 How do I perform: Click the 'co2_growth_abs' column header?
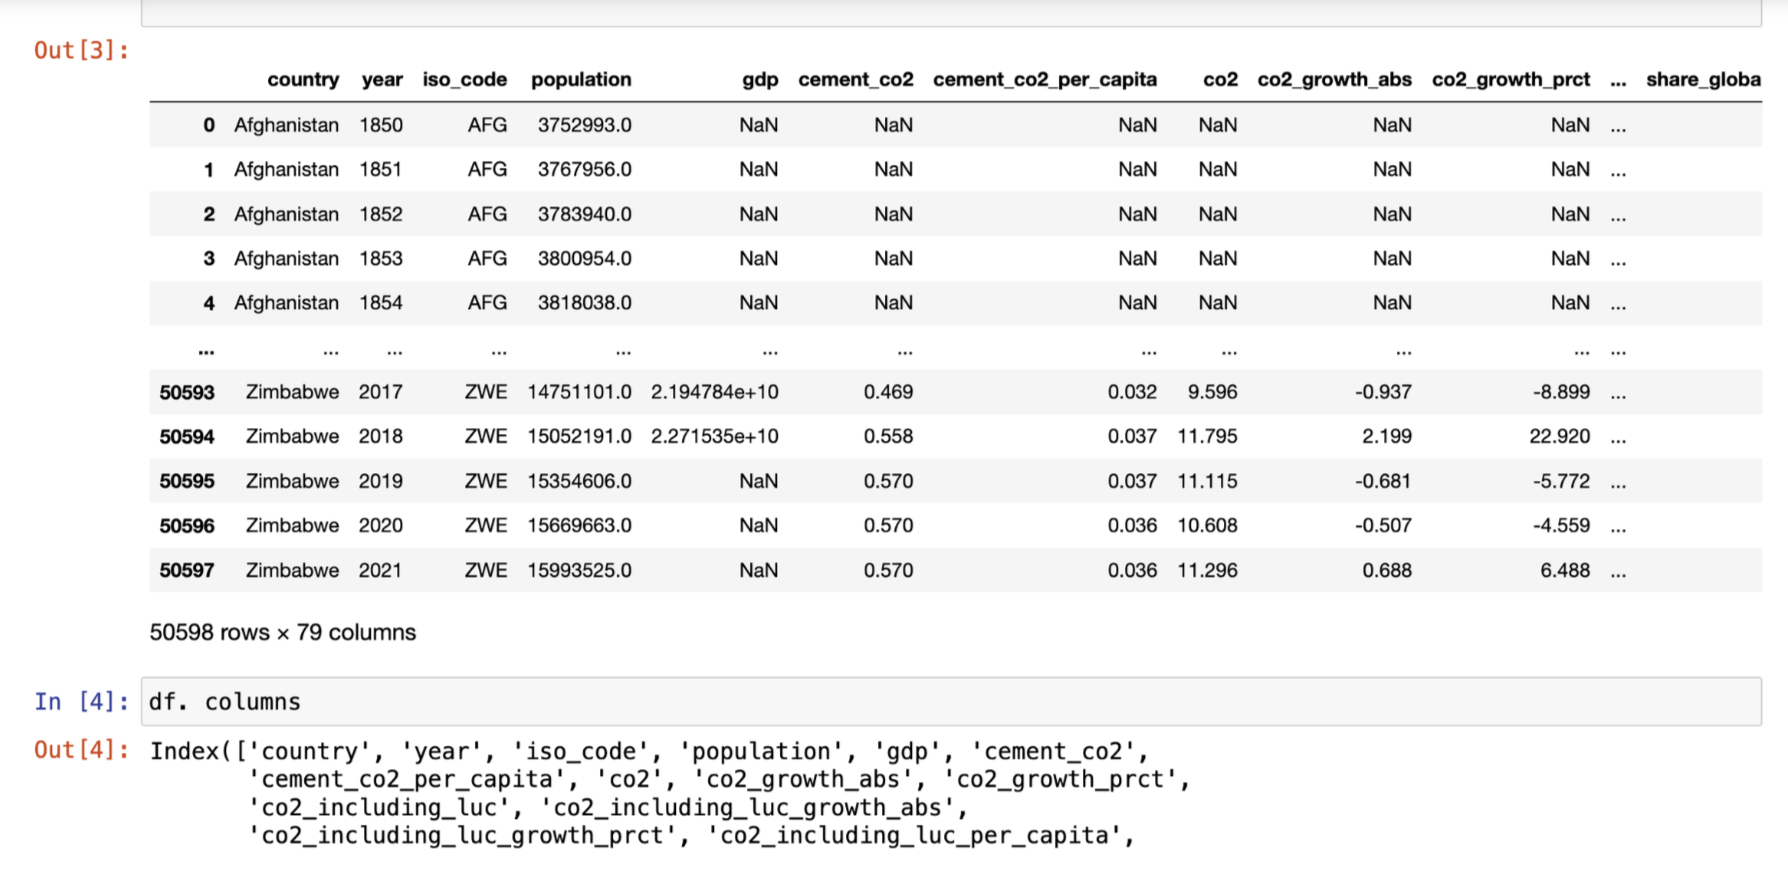(x=1334, y=80)
